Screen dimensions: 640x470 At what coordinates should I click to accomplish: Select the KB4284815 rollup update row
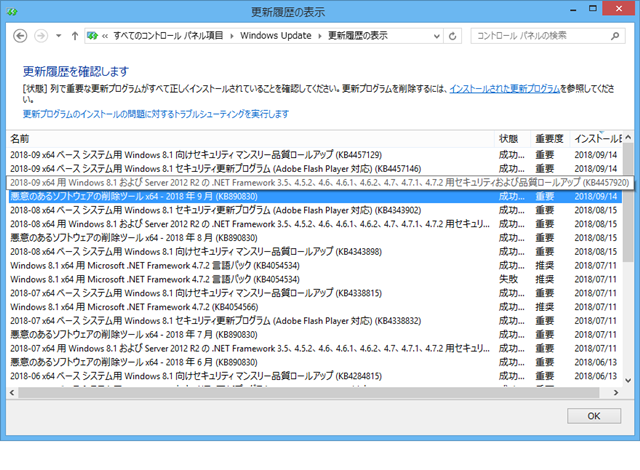pos(315,376)
